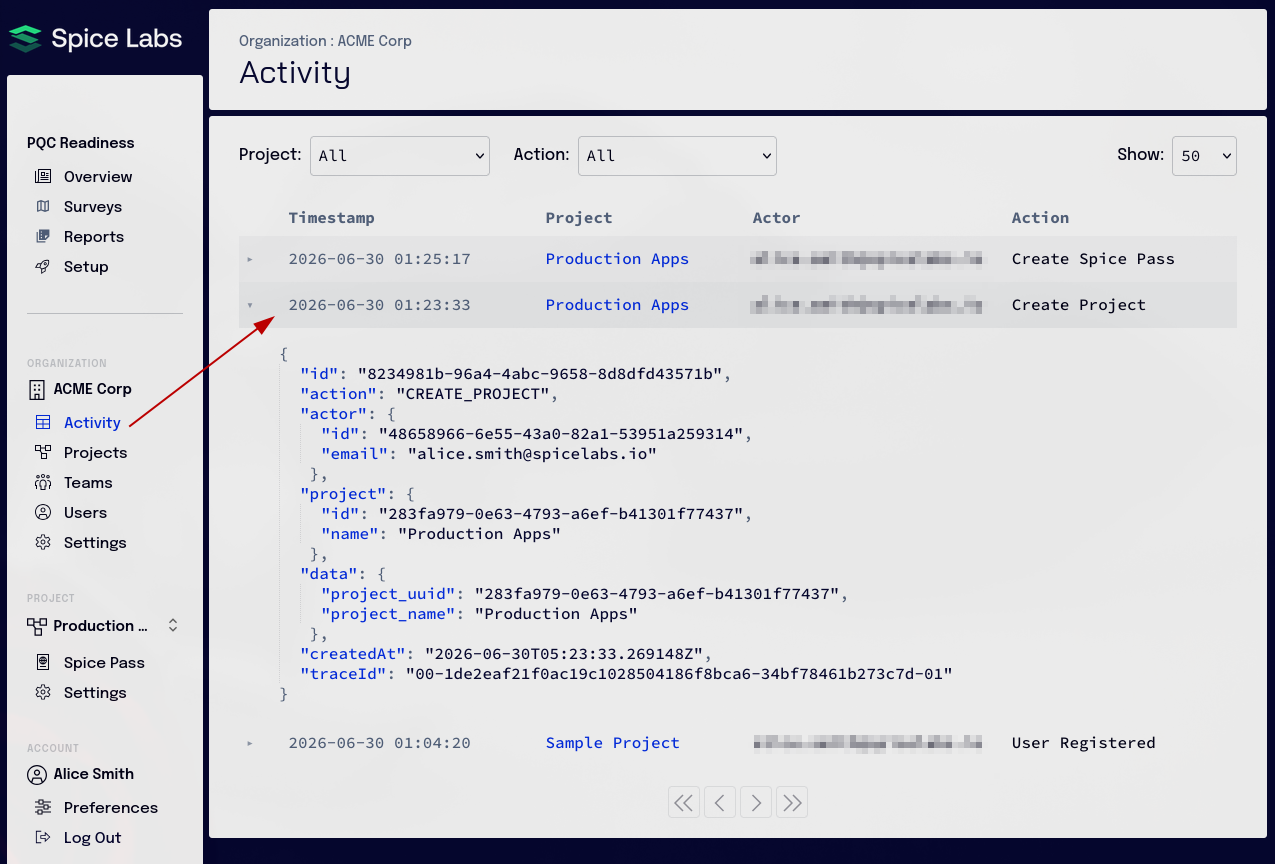Click the Action column header
Image resolution: width=1275 pixels, height=864 pixels.
(1040, 218)
